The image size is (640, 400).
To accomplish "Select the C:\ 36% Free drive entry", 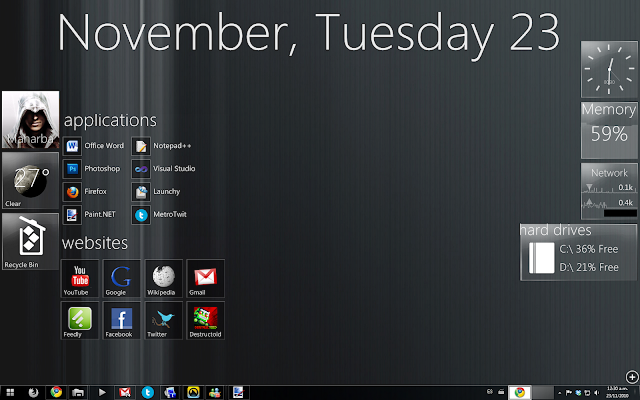I will tap(589, 249).
